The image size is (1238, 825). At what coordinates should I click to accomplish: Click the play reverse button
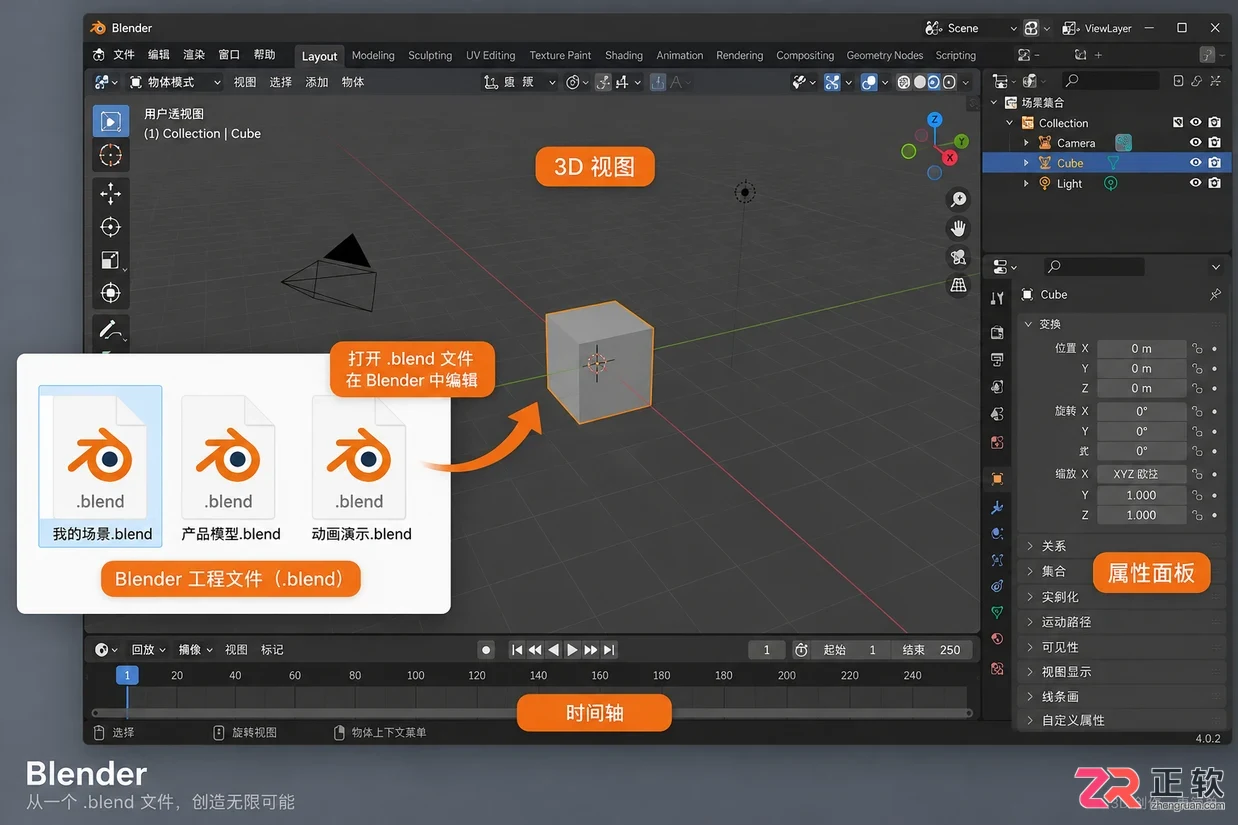point(554,650)
